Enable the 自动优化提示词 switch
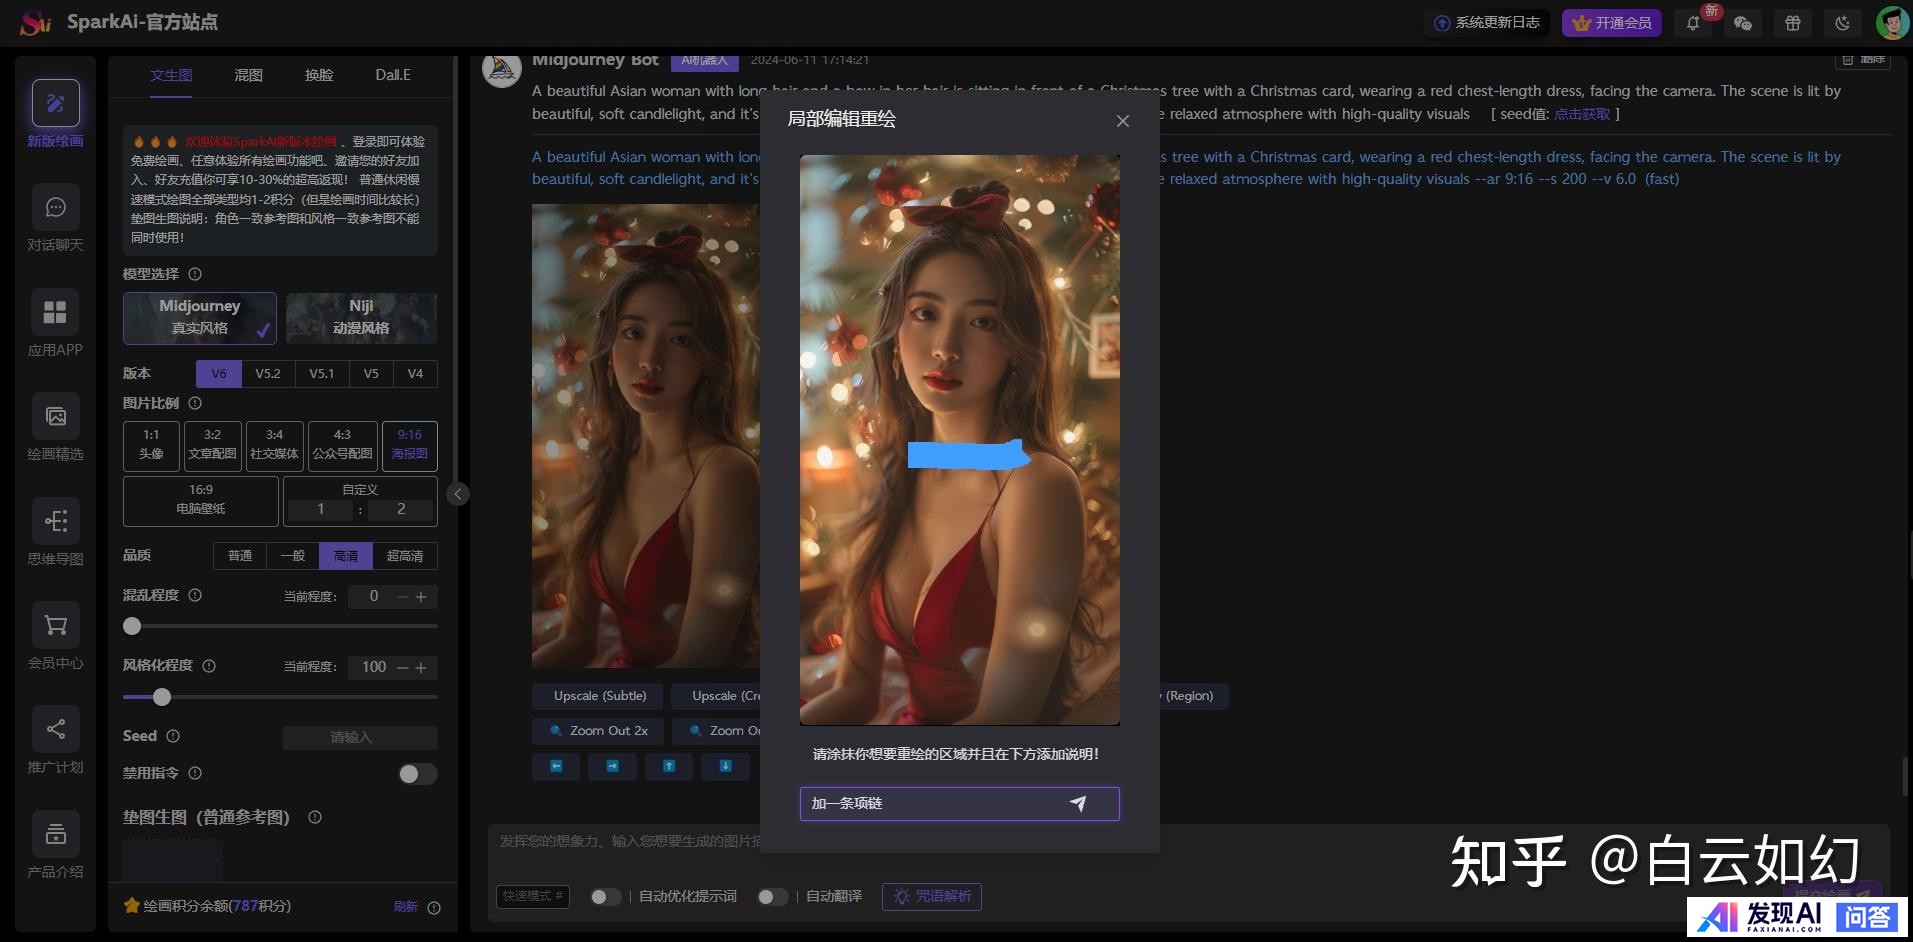Viewport: 1913px width, 942px height. click(x=604, y=897)
